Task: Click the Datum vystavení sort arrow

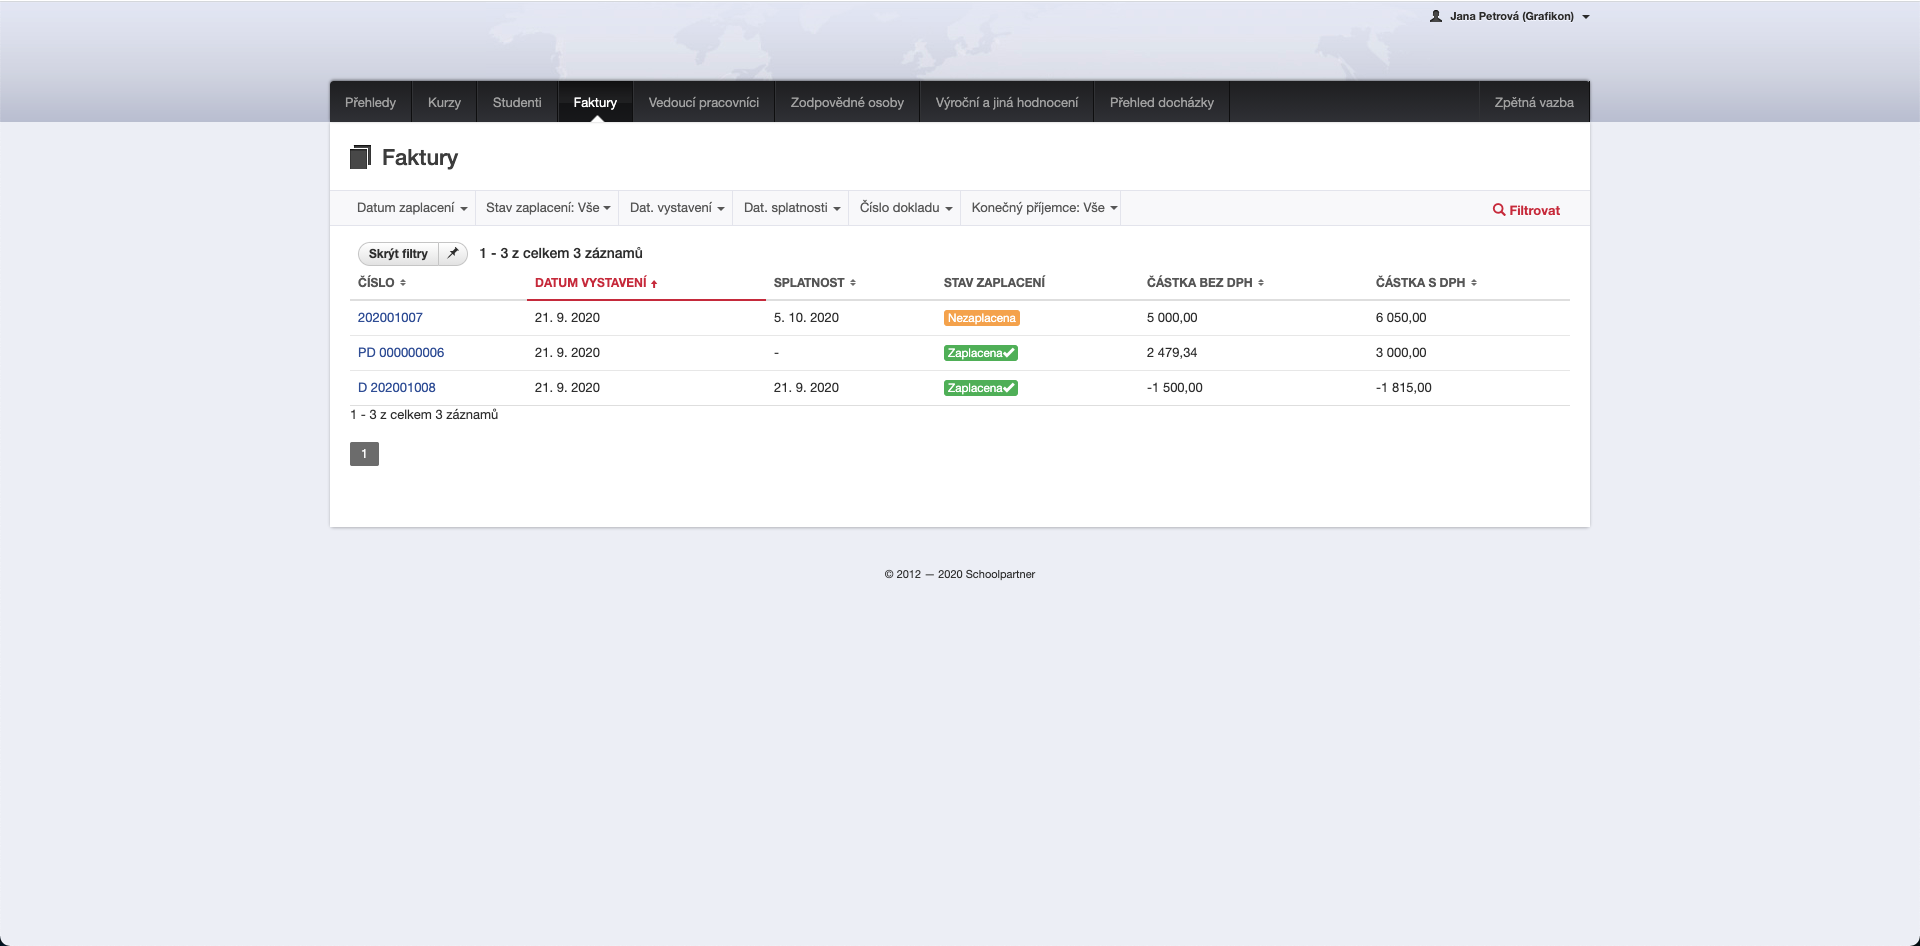Action: coord(654,284)
